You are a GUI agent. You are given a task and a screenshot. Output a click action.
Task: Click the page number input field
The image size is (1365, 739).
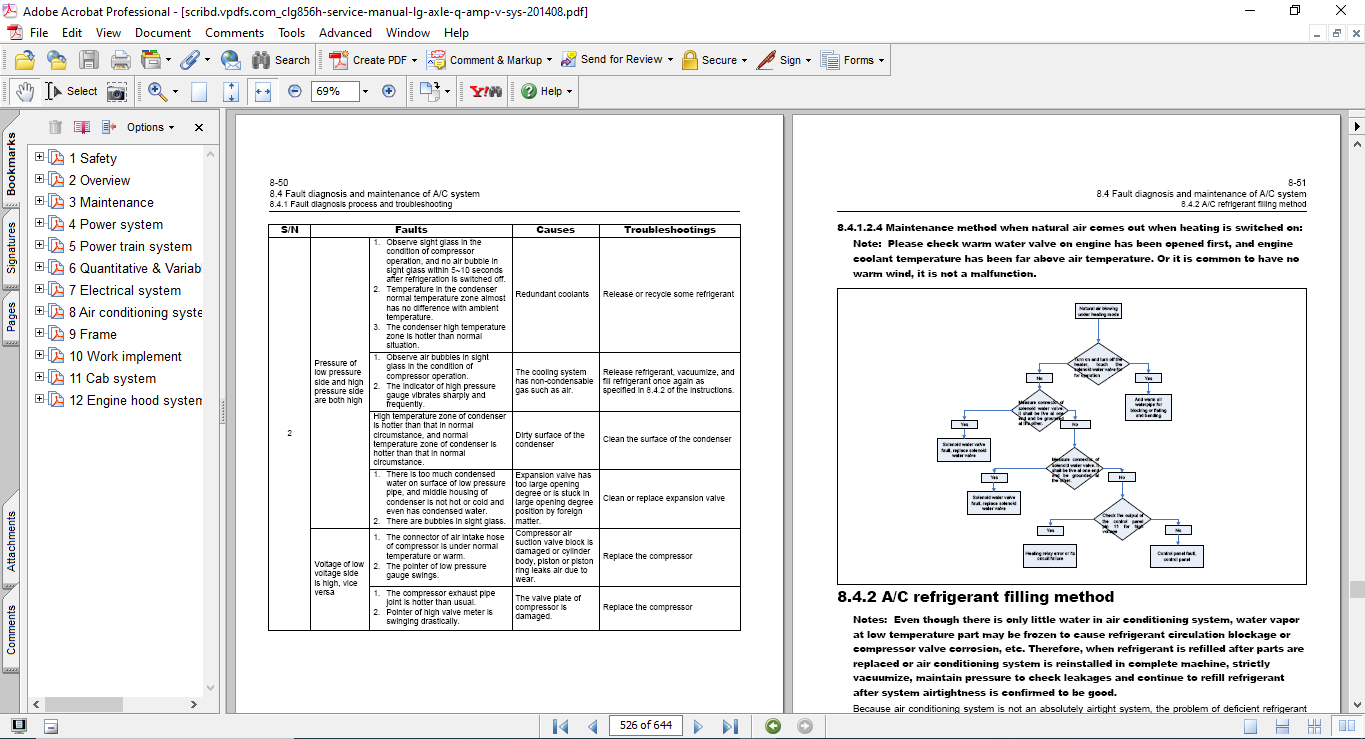[645, 726]
